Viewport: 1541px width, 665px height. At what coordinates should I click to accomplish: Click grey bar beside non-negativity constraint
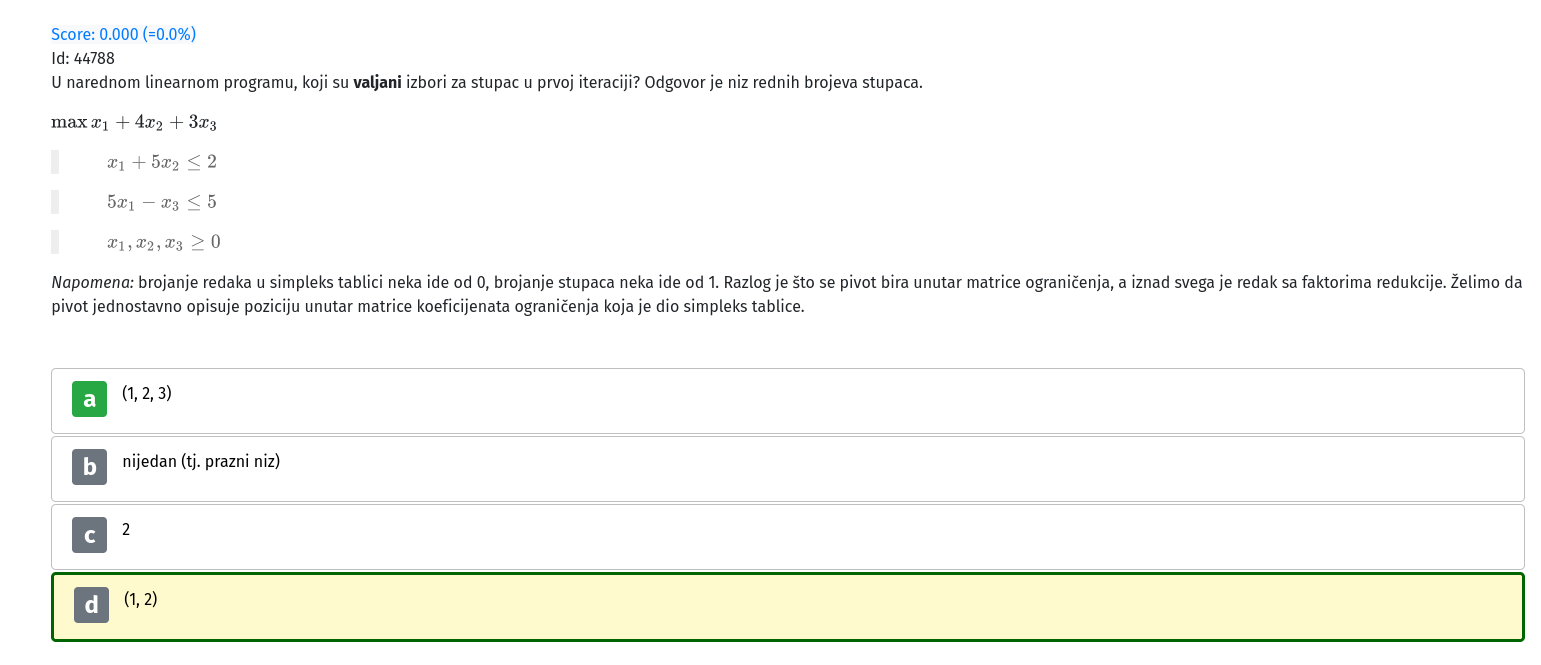55,242
